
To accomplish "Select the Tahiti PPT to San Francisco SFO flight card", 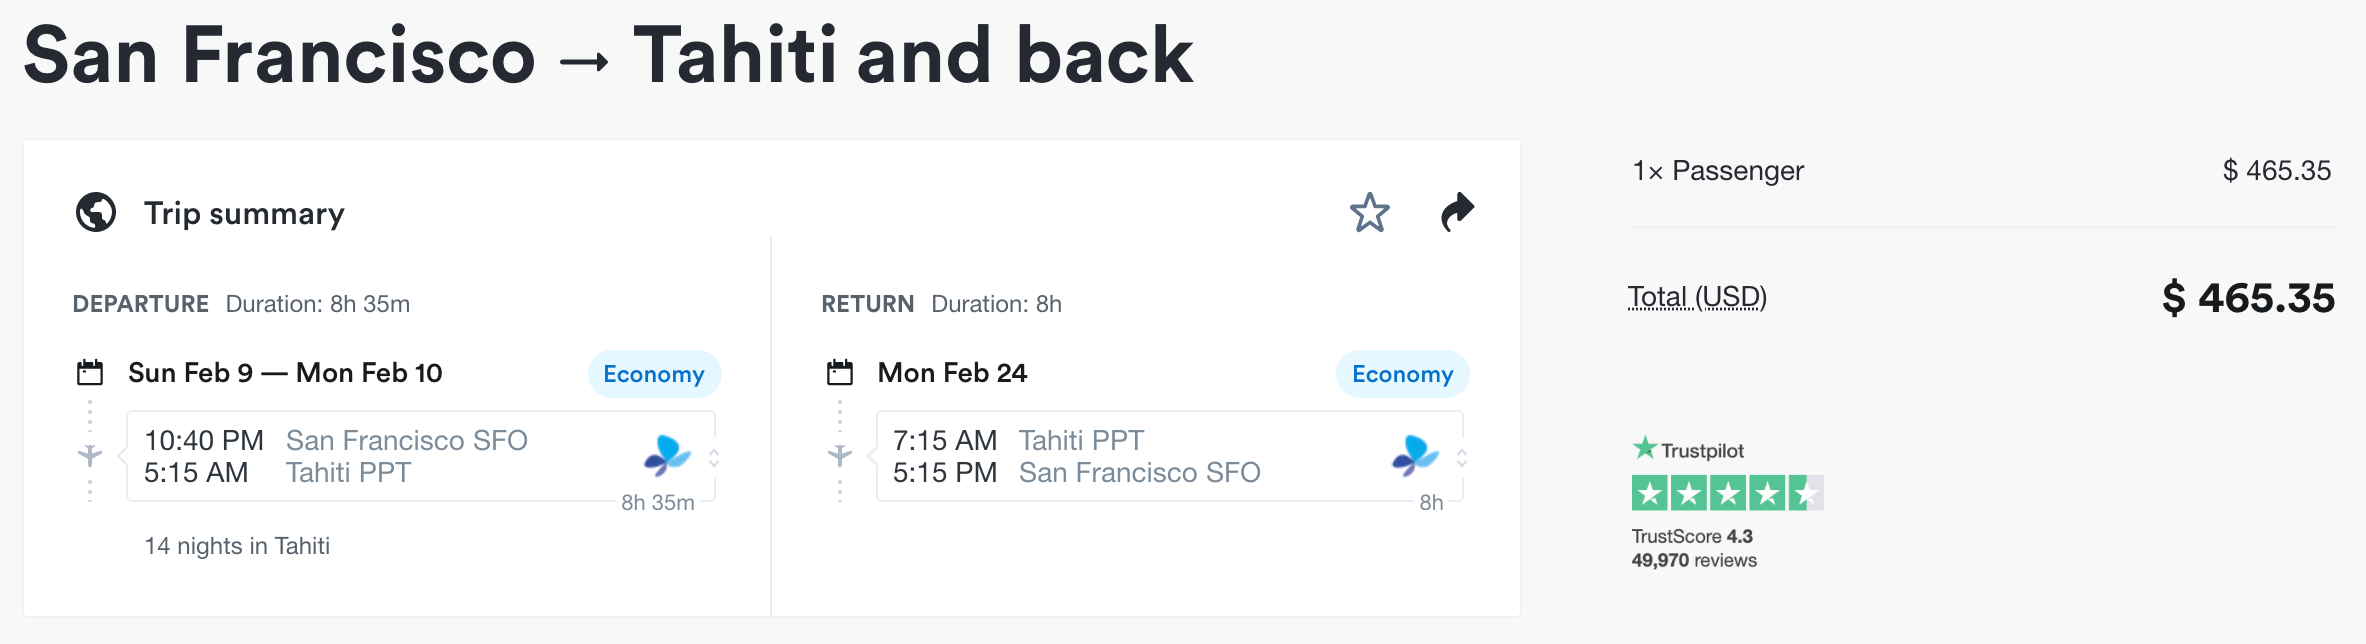I will (x=1140, y=456).
